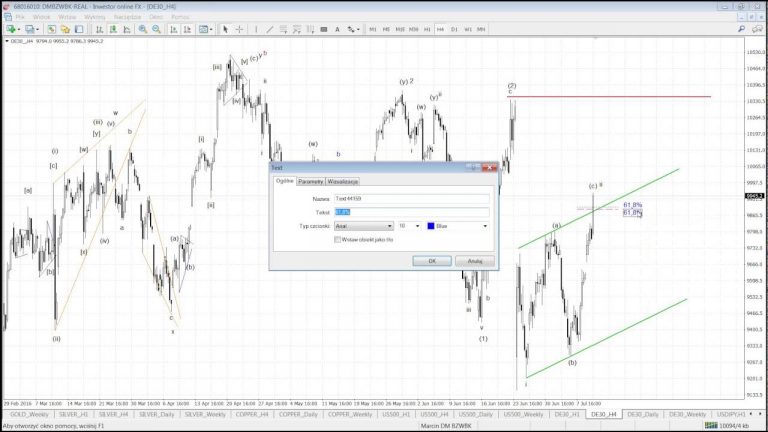Viewport: 768px width, 432px height.
Task: Confirm the Text dialog with OK
Action: tap(432, 261)
